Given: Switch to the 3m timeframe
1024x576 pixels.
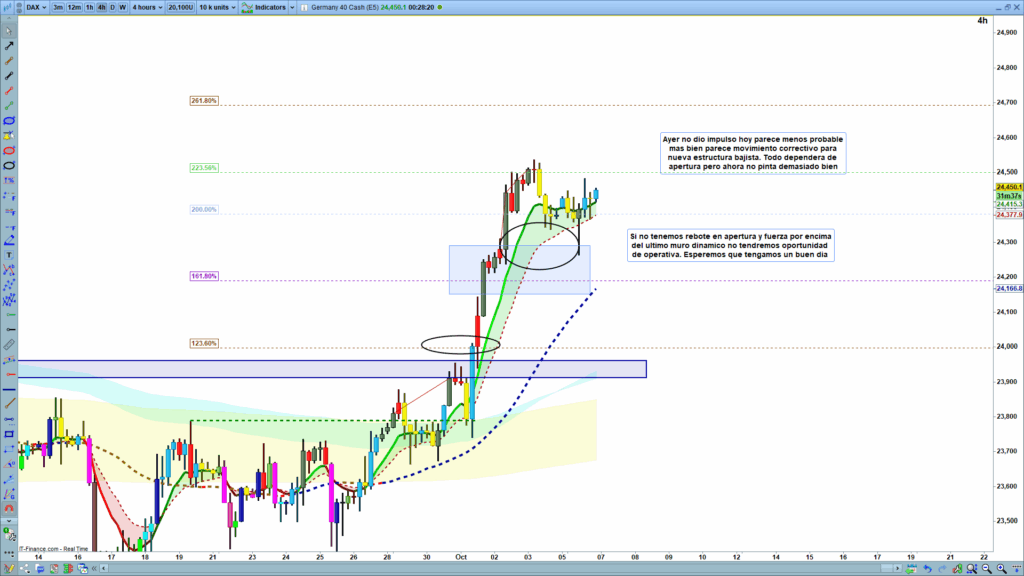Looking at the screenshot, I should 59,7.
